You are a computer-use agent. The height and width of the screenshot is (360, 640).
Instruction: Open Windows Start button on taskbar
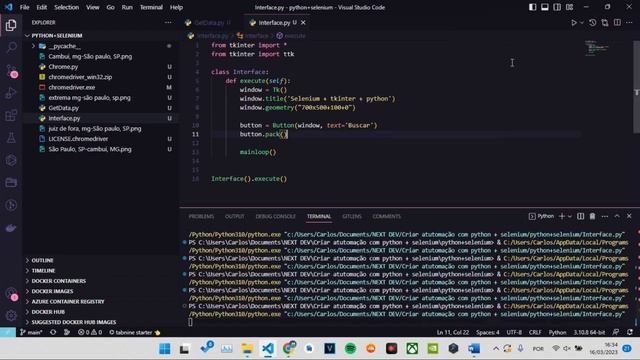(x=165, y=349)
